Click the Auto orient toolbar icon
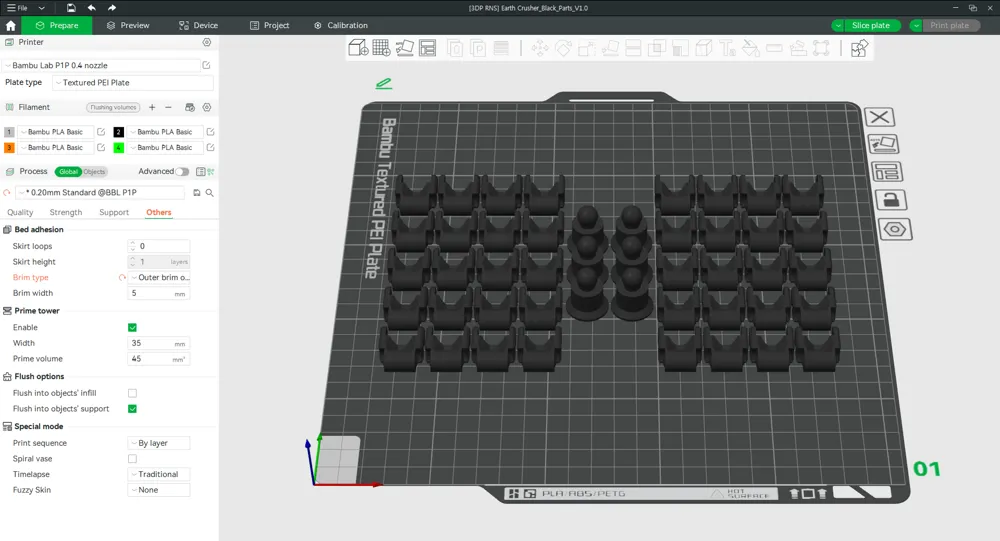This screenshot has width=1000, height=541. 404,48
